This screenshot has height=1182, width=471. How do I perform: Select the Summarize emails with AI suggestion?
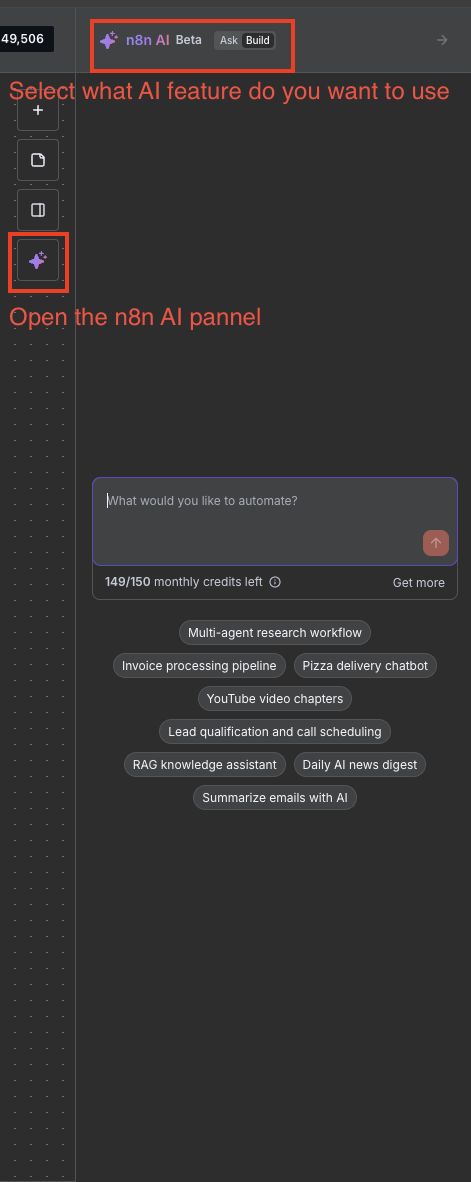click(275, 798)
